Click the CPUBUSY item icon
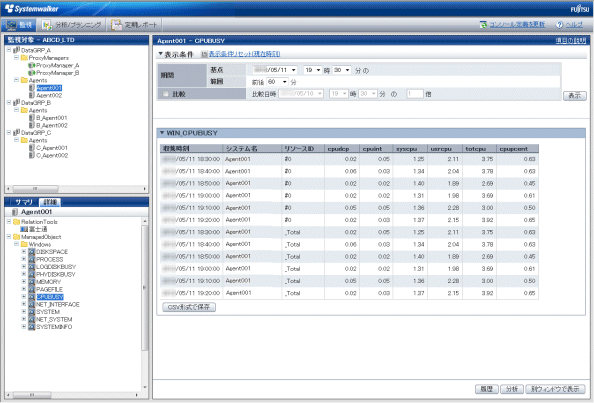This screenshot has height=403, width=594. point(32,297)
